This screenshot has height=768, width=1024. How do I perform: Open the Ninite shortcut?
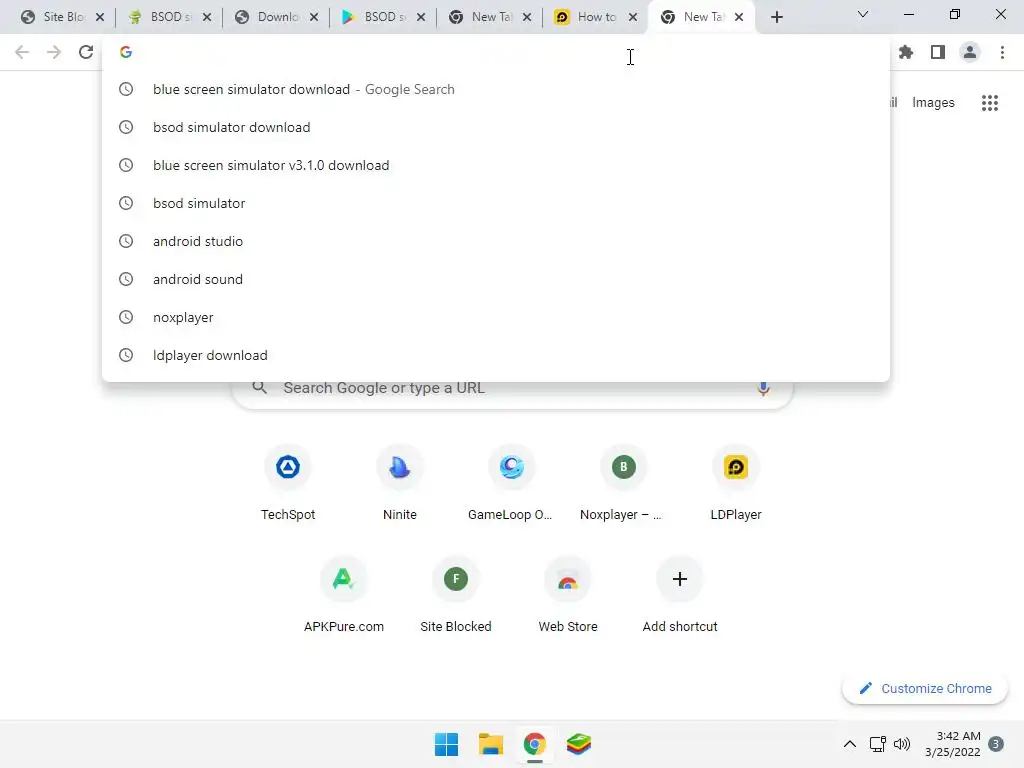click(400, 483)
